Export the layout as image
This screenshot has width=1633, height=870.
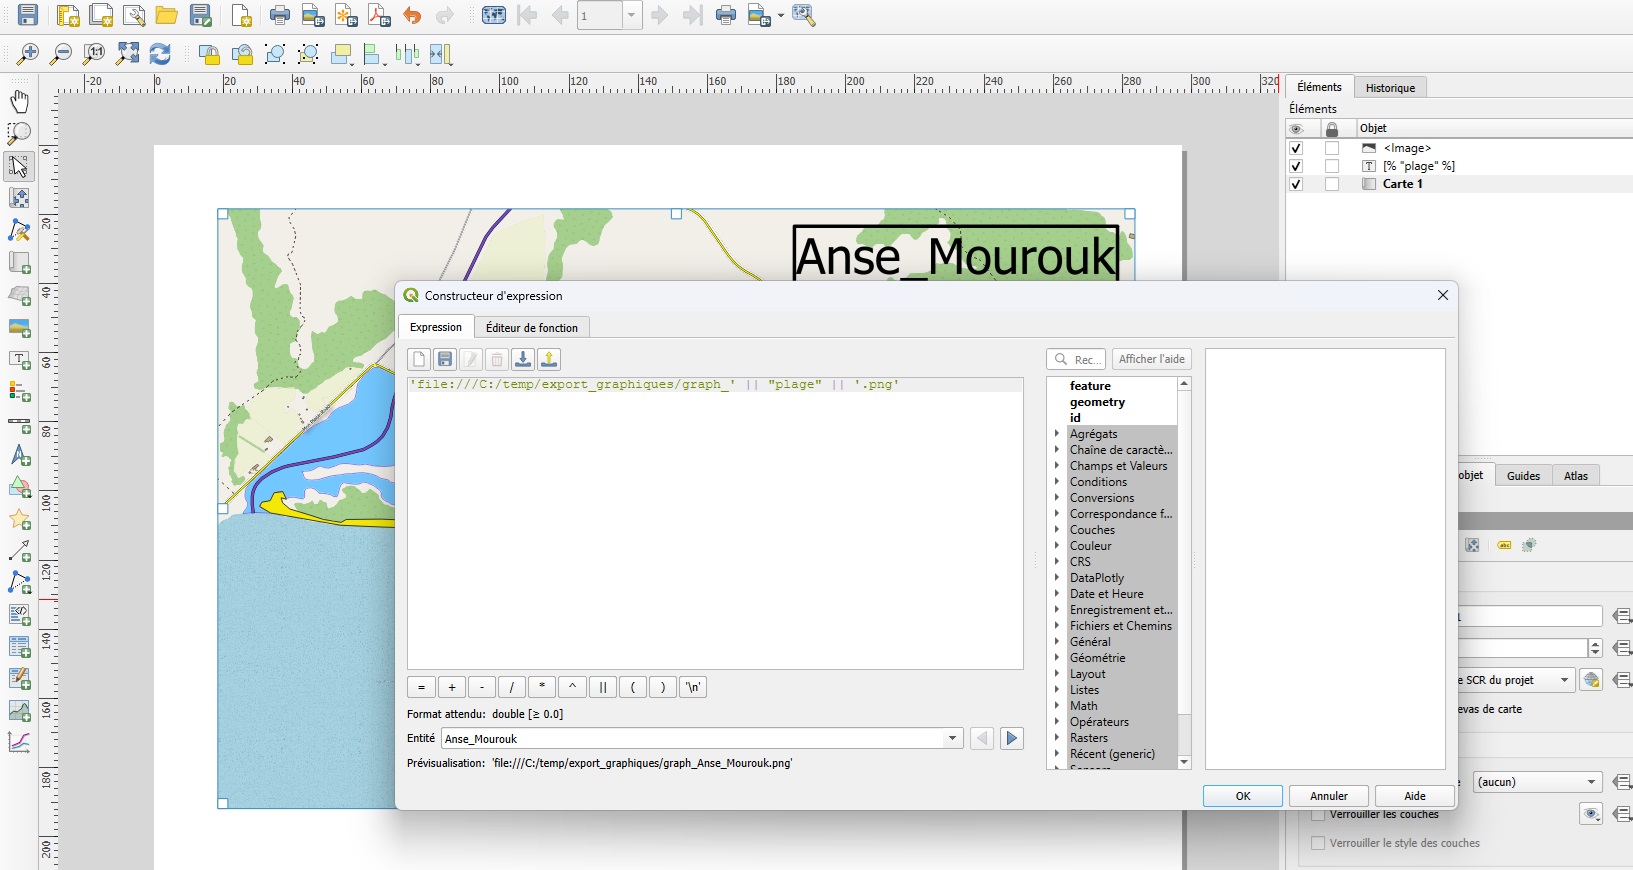313,15
